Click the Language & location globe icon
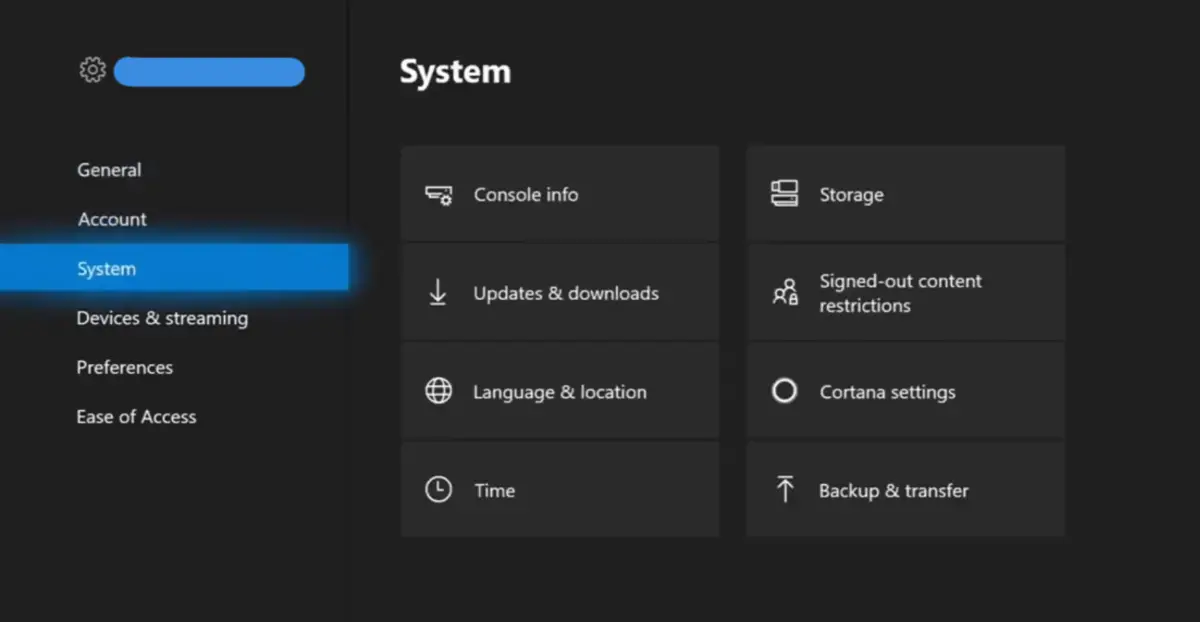The image size is (1200, 622). coord(438,392)
